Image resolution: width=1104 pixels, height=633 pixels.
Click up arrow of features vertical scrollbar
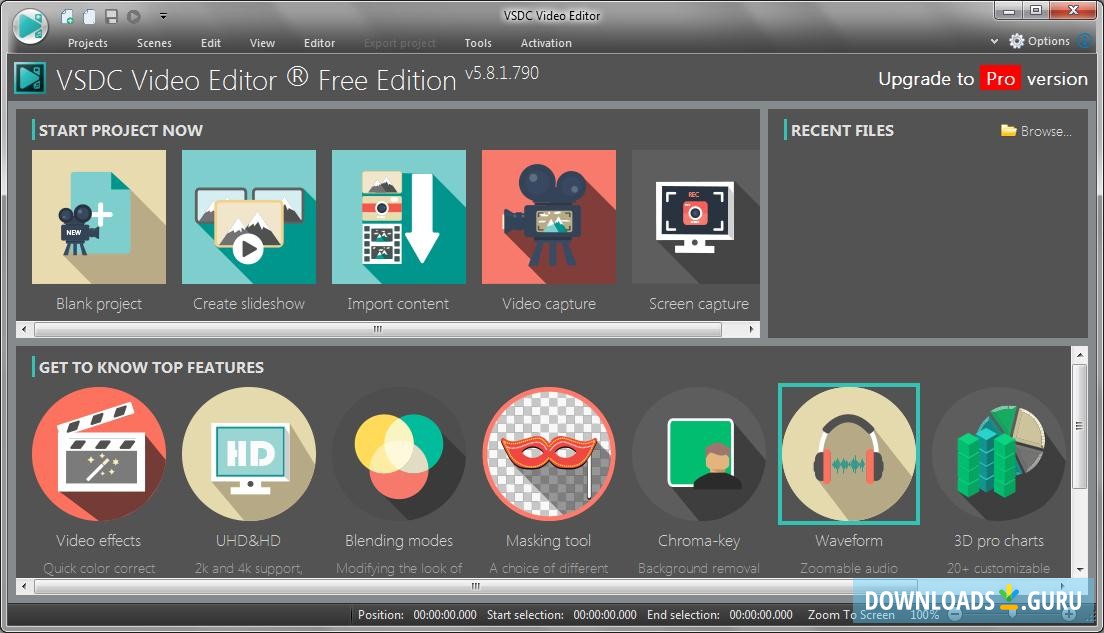[1079, 355]
